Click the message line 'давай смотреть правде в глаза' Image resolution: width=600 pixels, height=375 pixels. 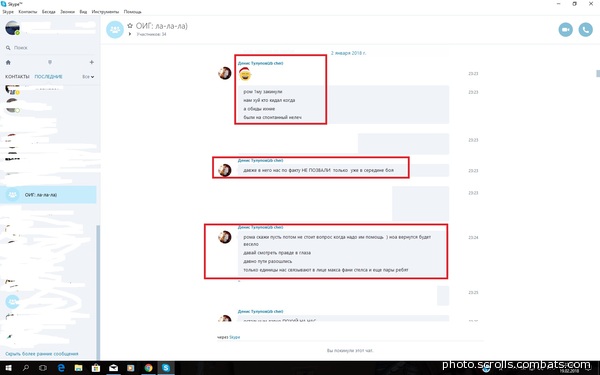click(x=277, y=253)
